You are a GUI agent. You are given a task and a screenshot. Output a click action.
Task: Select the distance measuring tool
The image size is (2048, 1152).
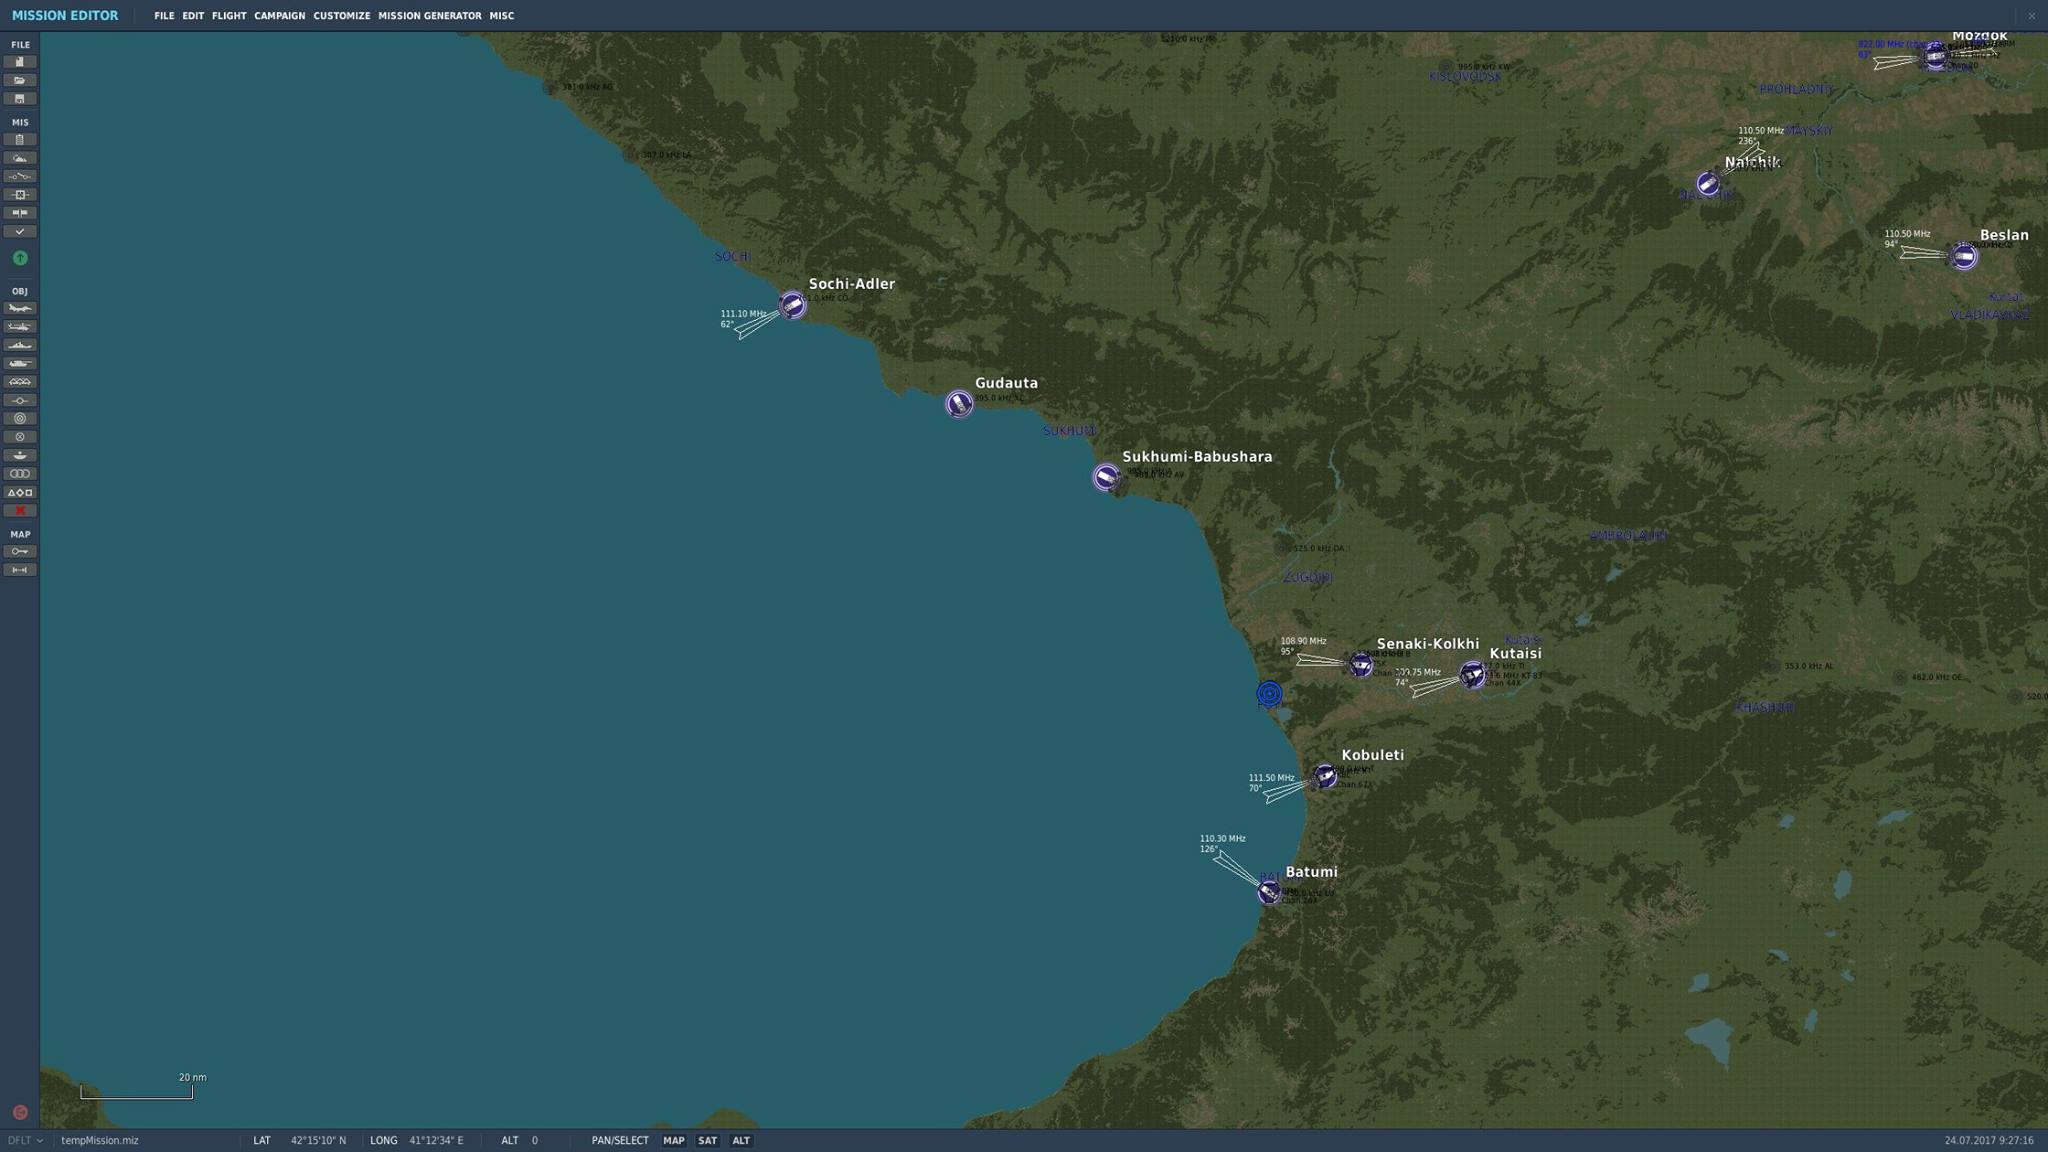tap(19, 569)
